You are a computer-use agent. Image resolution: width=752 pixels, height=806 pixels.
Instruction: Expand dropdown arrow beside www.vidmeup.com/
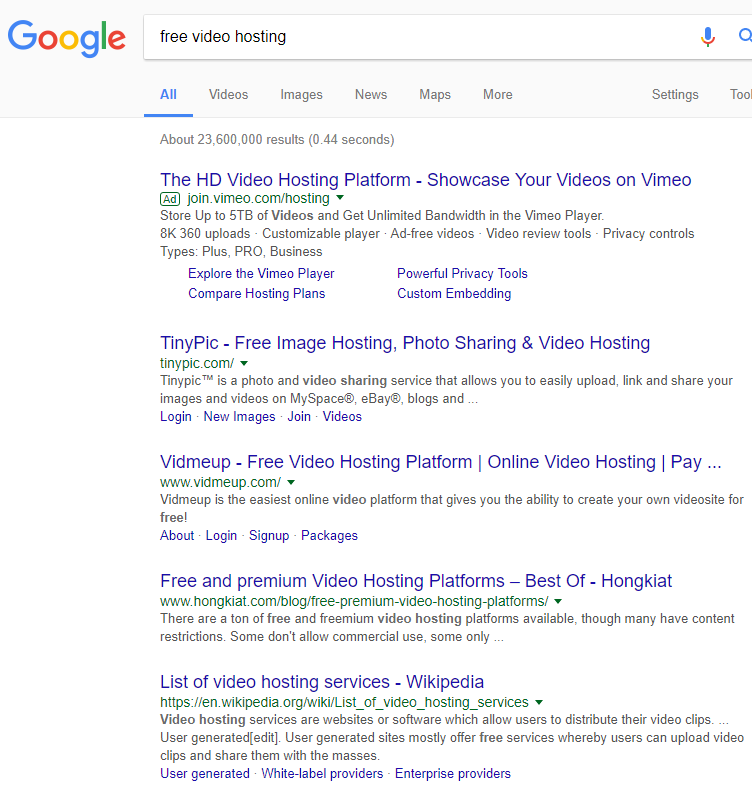[291, 483]
